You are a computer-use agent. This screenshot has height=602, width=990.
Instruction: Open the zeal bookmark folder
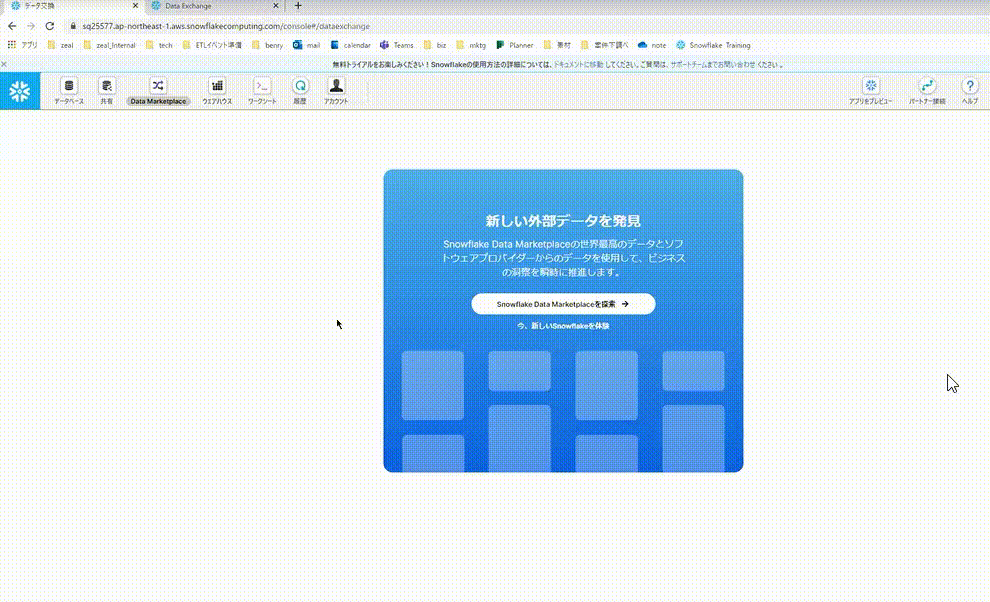click(61, 45)
